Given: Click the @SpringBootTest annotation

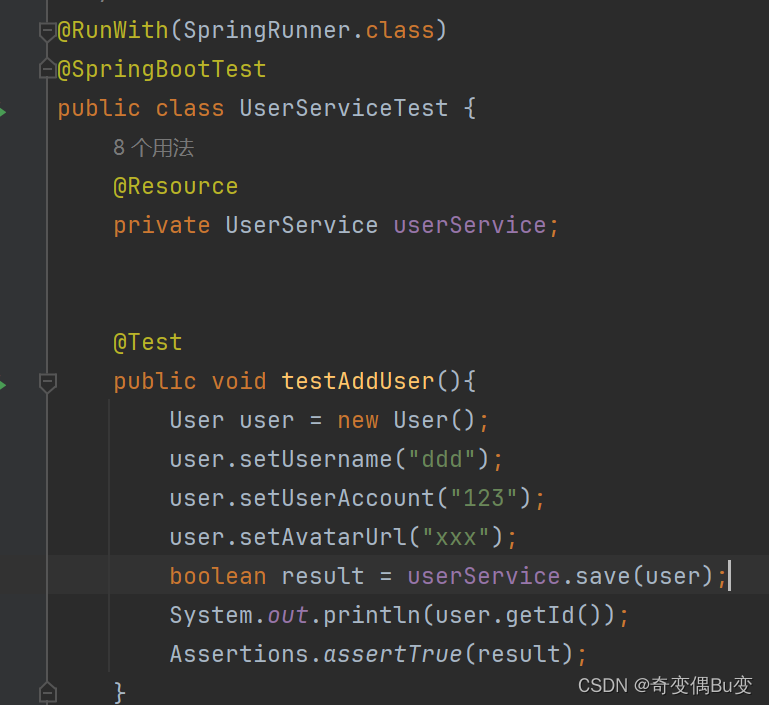Looking at the screenshot, I should point(162,70).
